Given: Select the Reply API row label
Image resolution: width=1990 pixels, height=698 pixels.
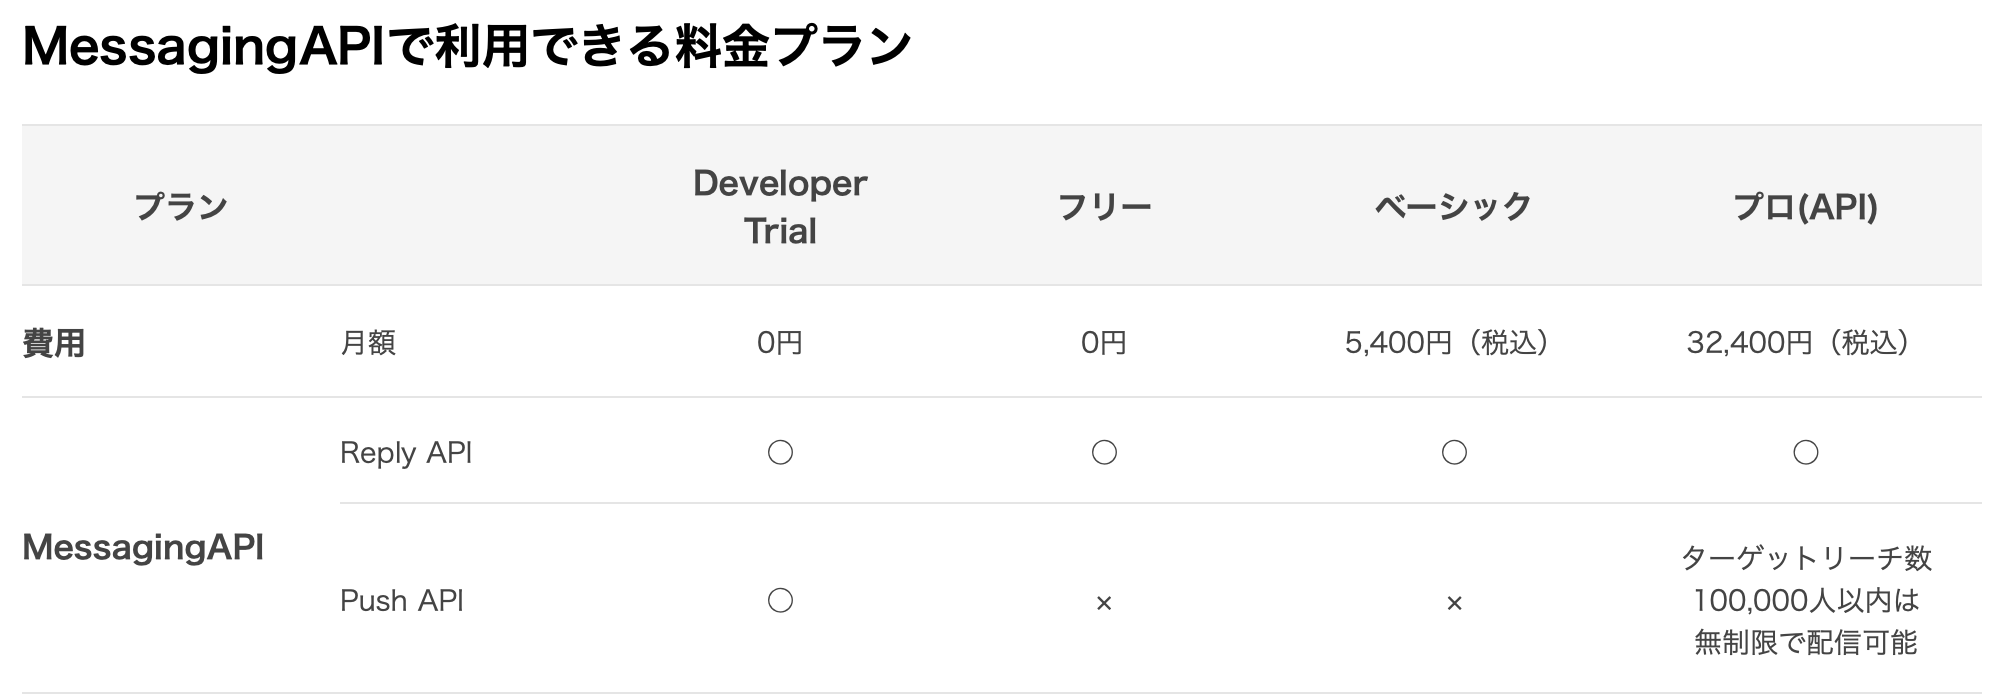Looking at the screenshot, I should point(406,453).
